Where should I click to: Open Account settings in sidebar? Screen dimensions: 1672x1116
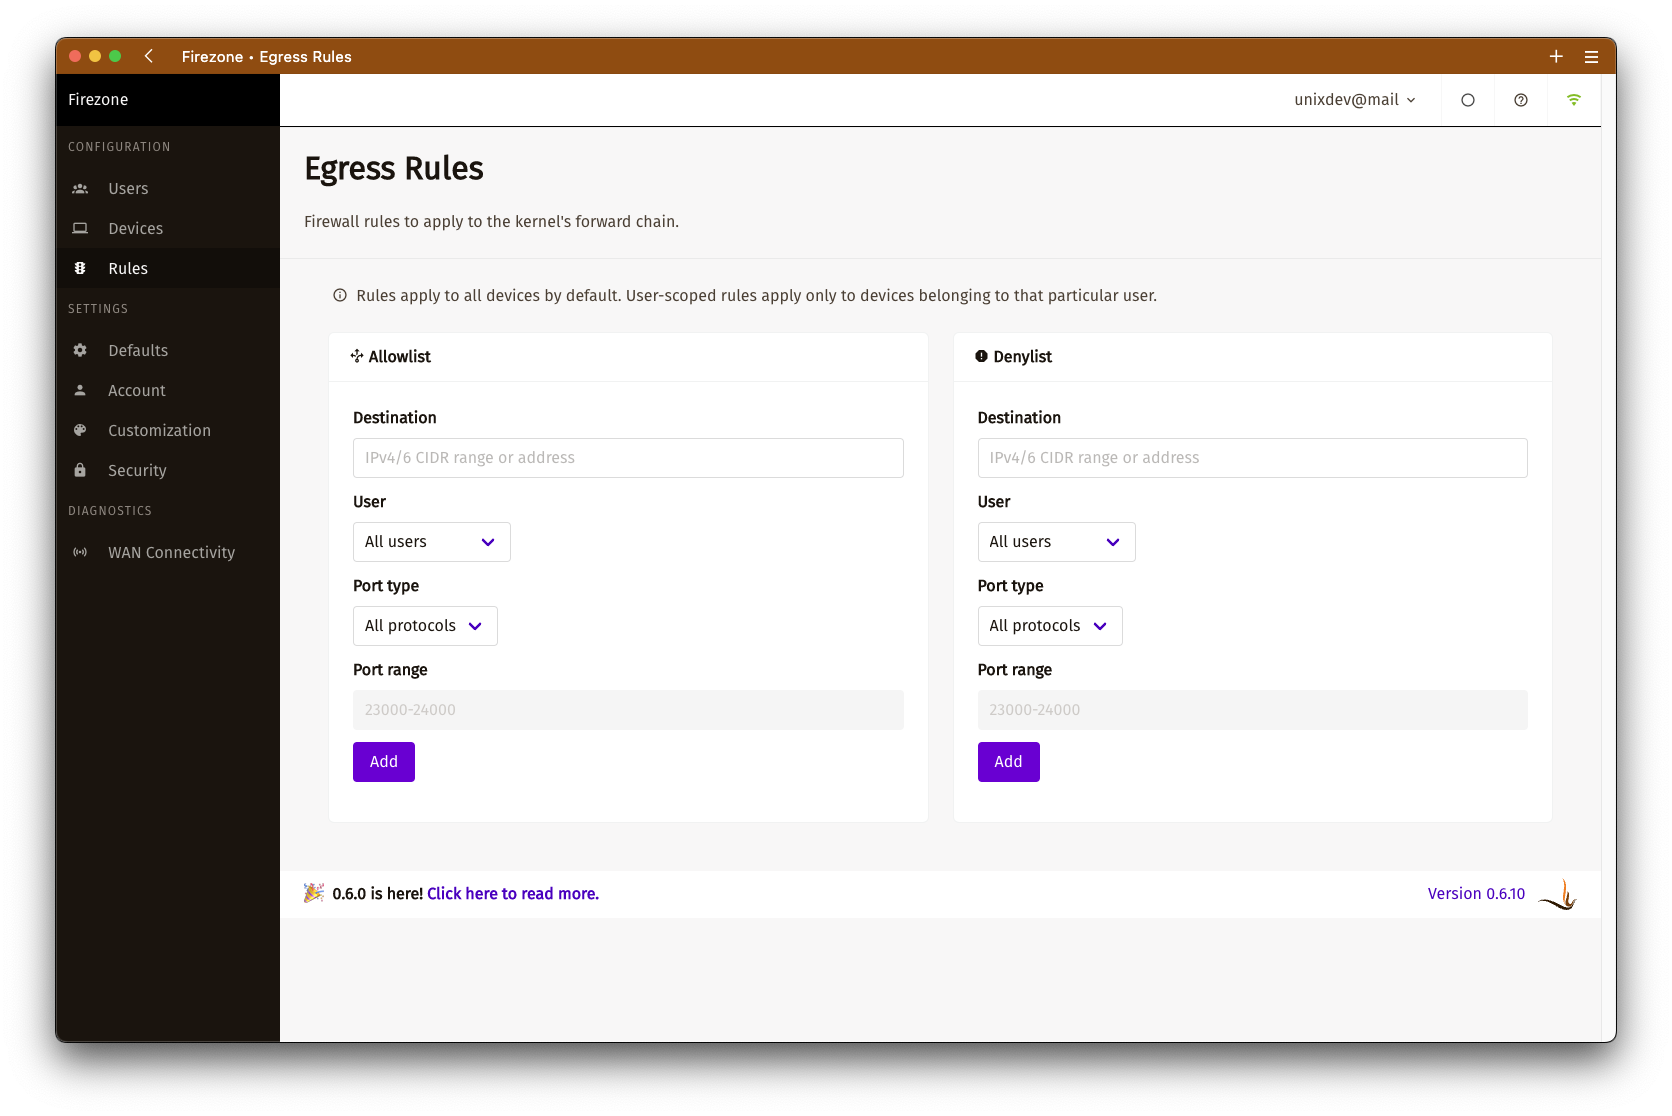[168, 391]
